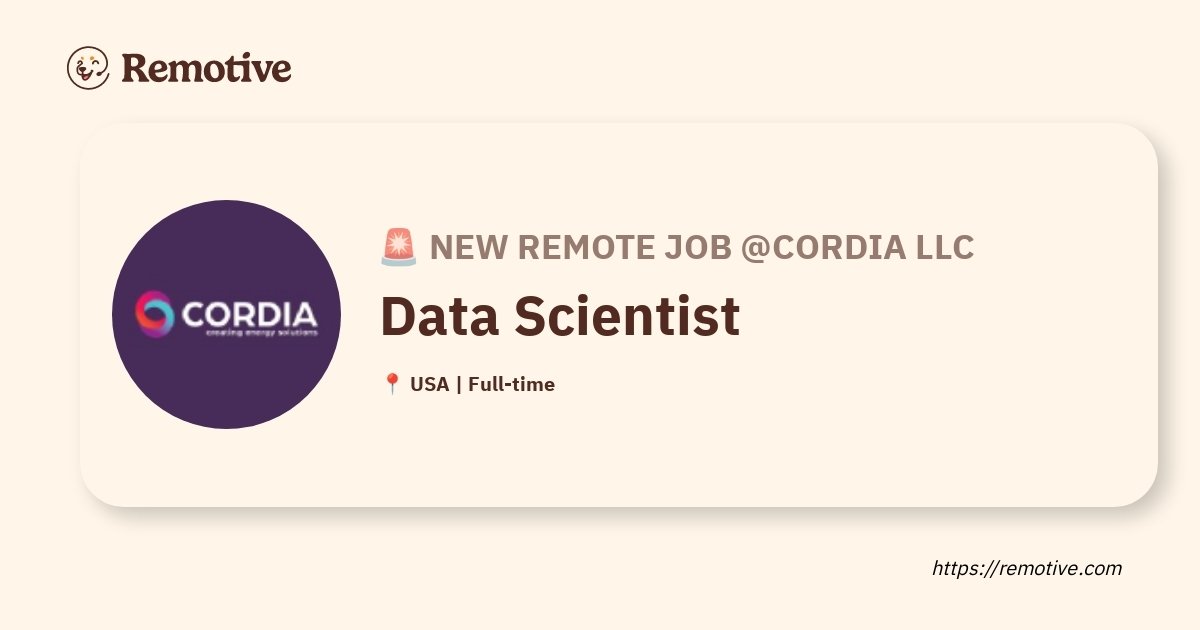Click the red siren emoji icon
1200x630 pixels.
click(398, 247)
